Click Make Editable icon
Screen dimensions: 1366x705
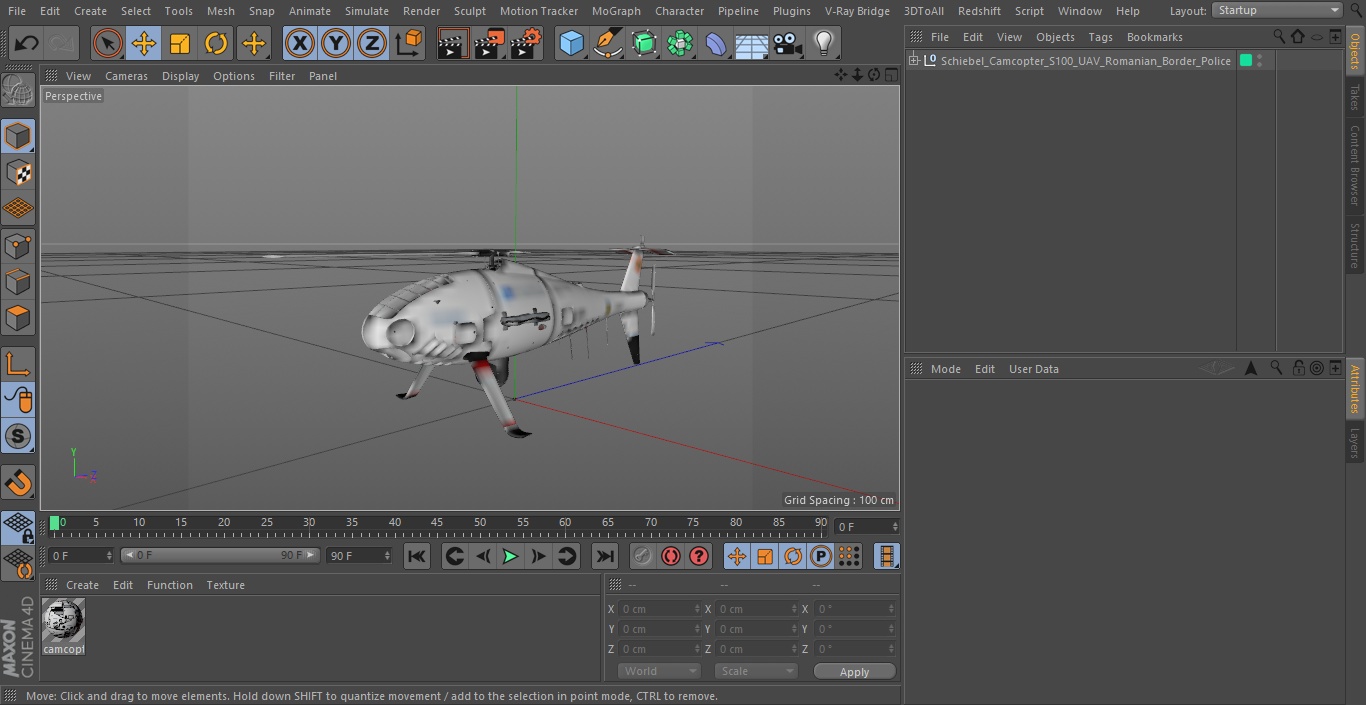[x=18, y=92]
